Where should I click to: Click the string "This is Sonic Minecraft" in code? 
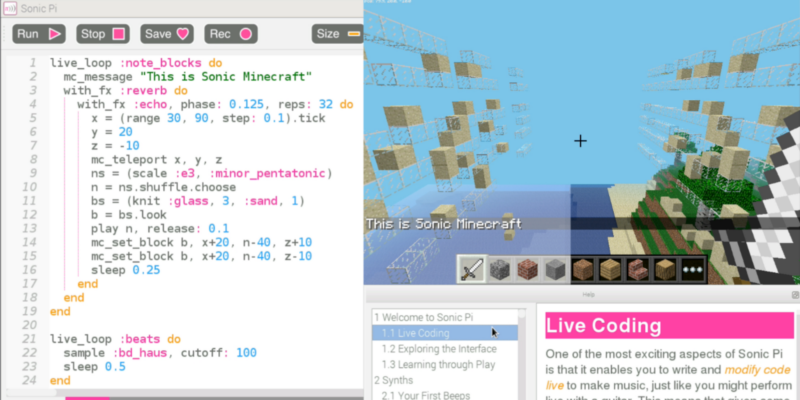tap(226, 77)
